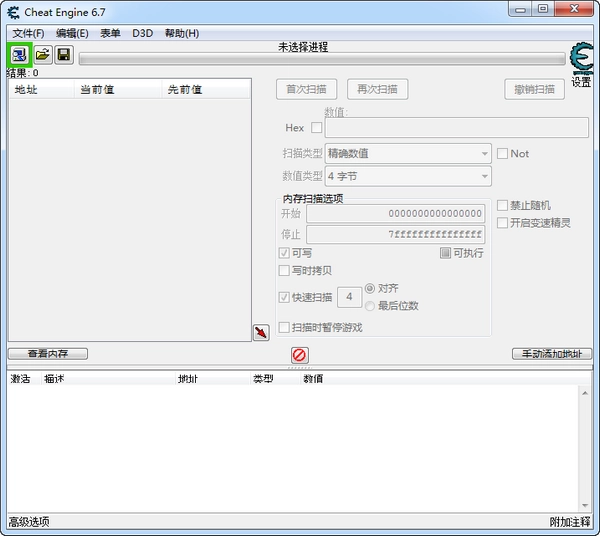Open the D3D menu
Screen dimensions: 600x536
click(143, 33)
